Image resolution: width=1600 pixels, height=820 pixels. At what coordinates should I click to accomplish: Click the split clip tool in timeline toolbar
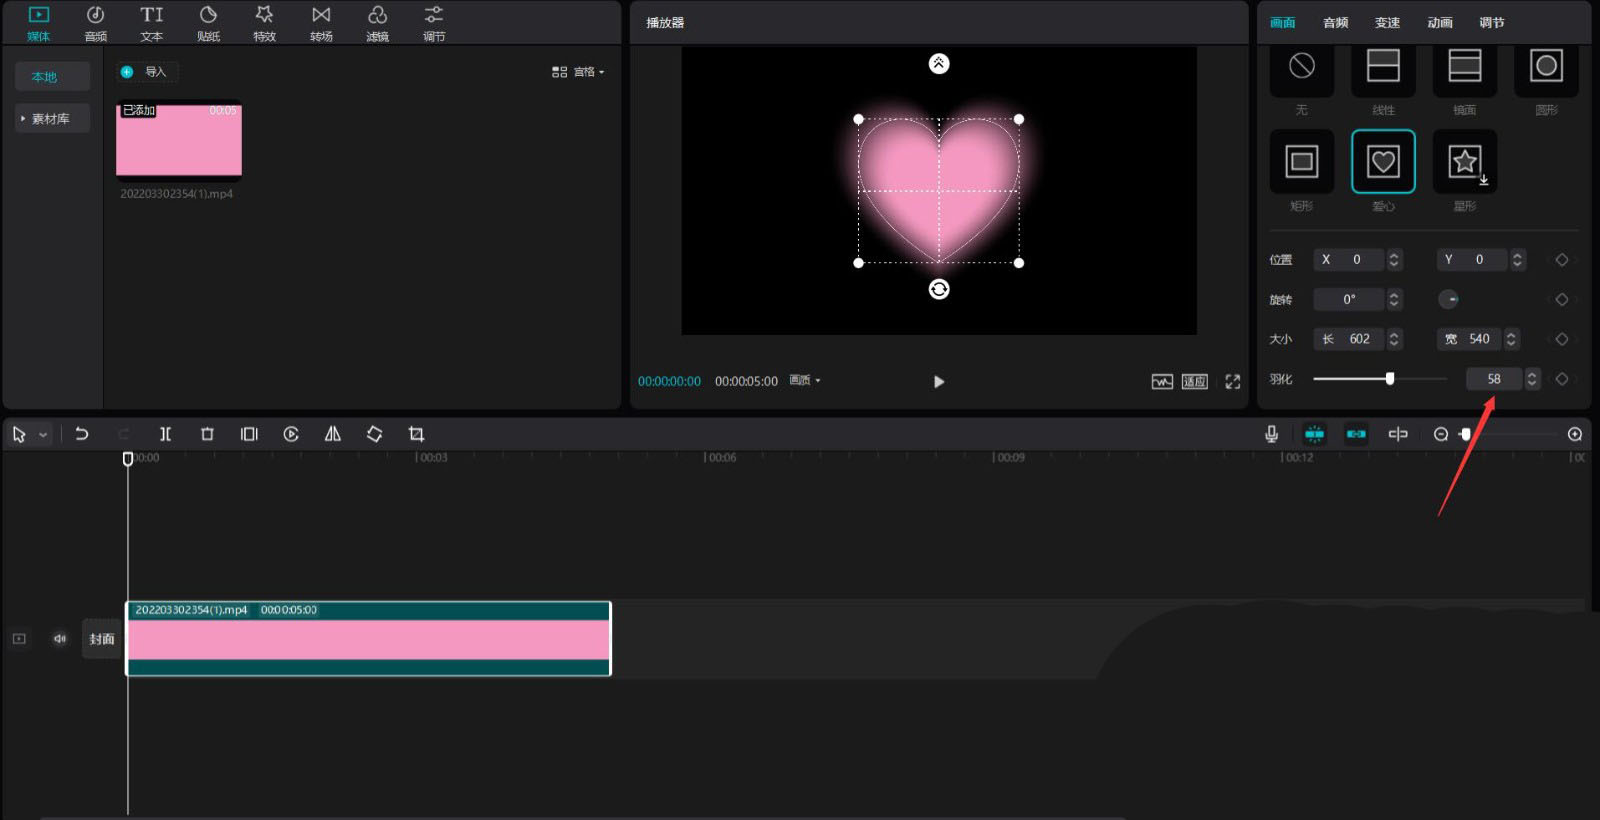tap(165, 434)
